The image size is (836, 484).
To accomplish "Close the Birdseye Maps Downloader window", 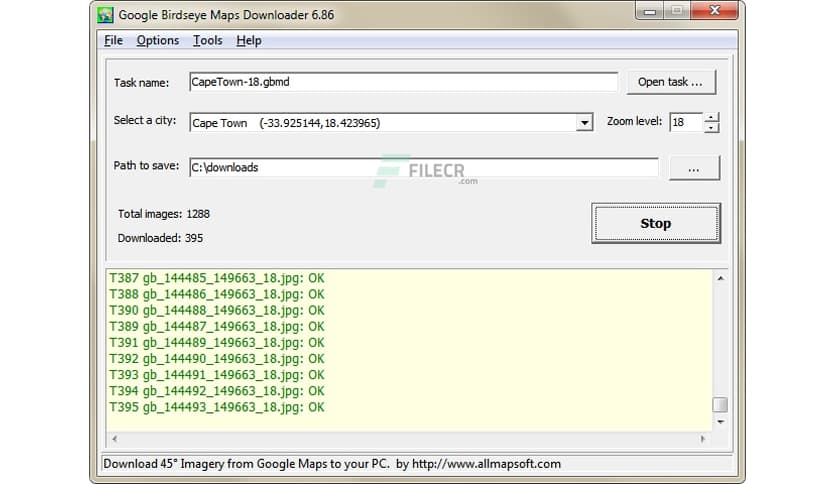I will point(714,11).
